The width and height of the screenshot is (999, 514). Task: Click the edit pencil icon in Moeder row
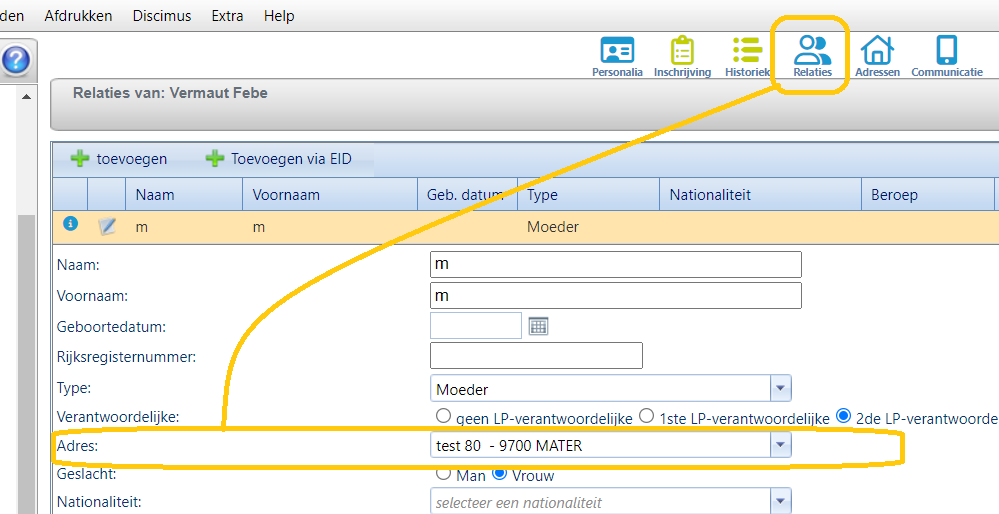pos(107,227)
